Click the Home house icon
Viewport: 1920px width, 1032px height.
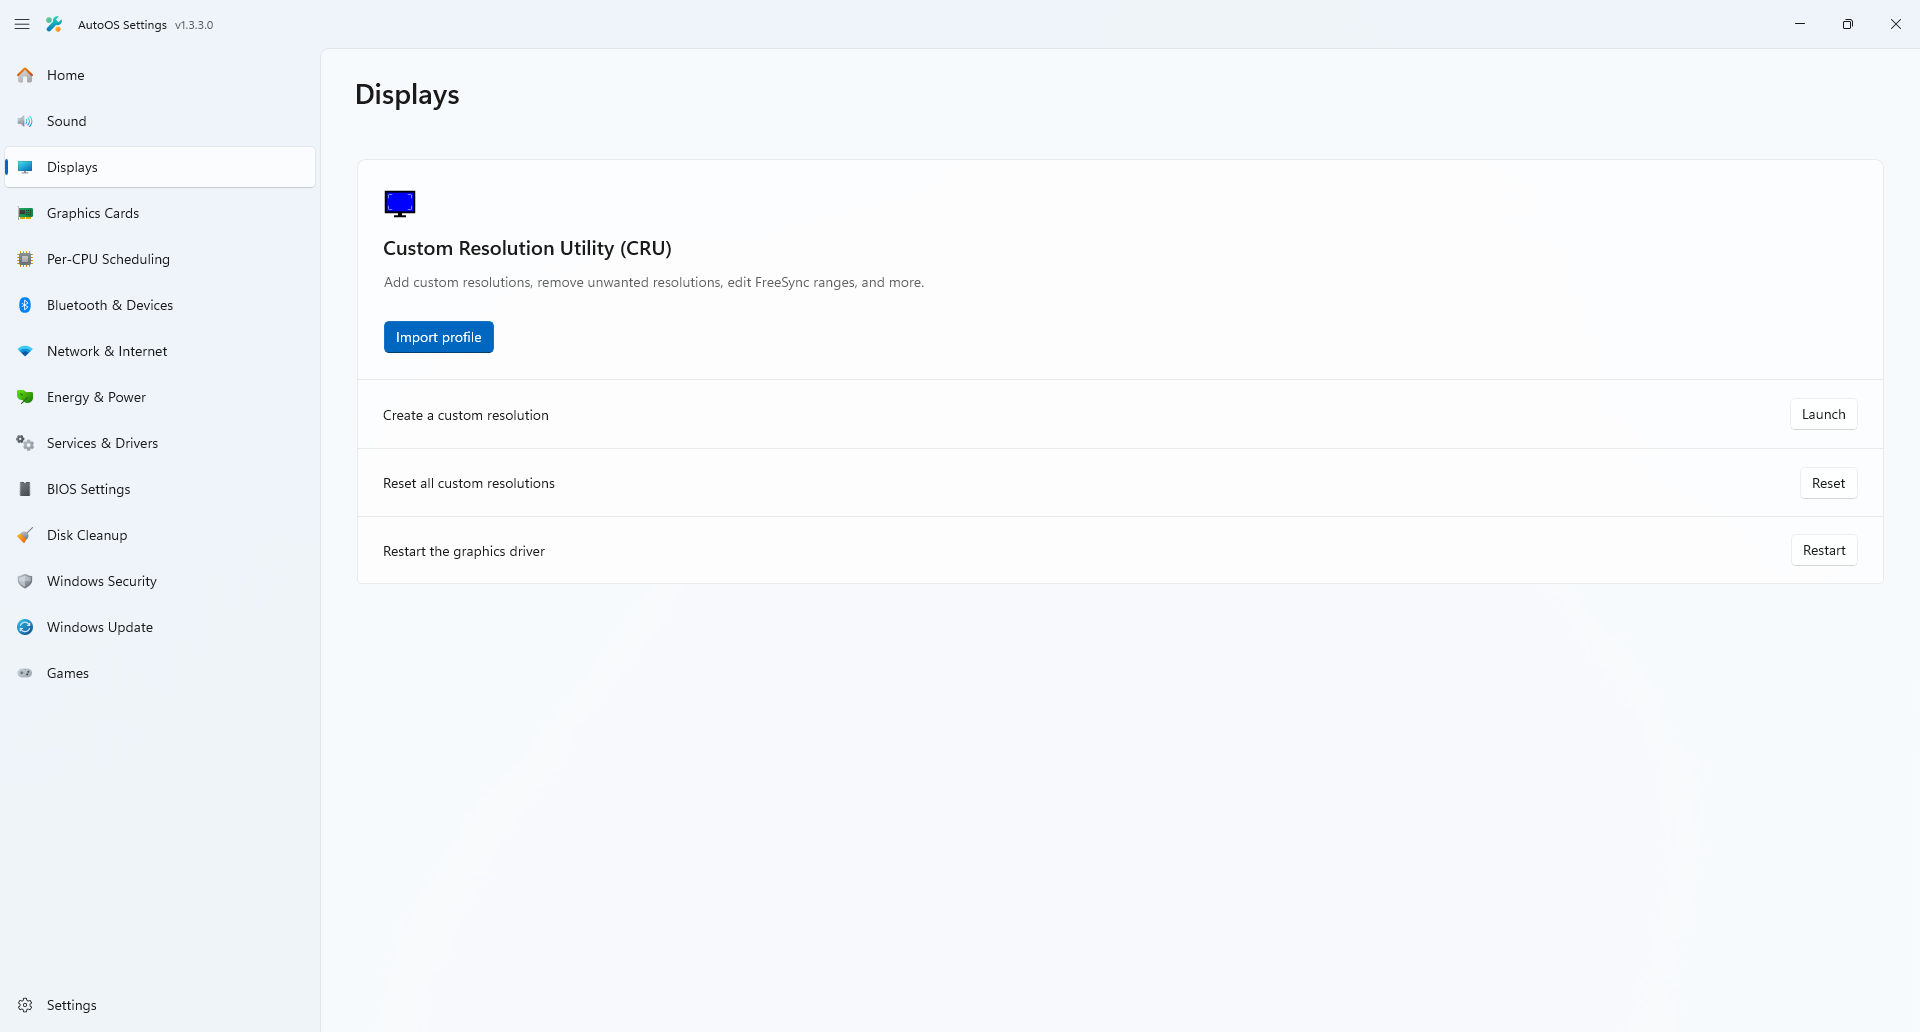pyautogui.click(x=25, y=75)
